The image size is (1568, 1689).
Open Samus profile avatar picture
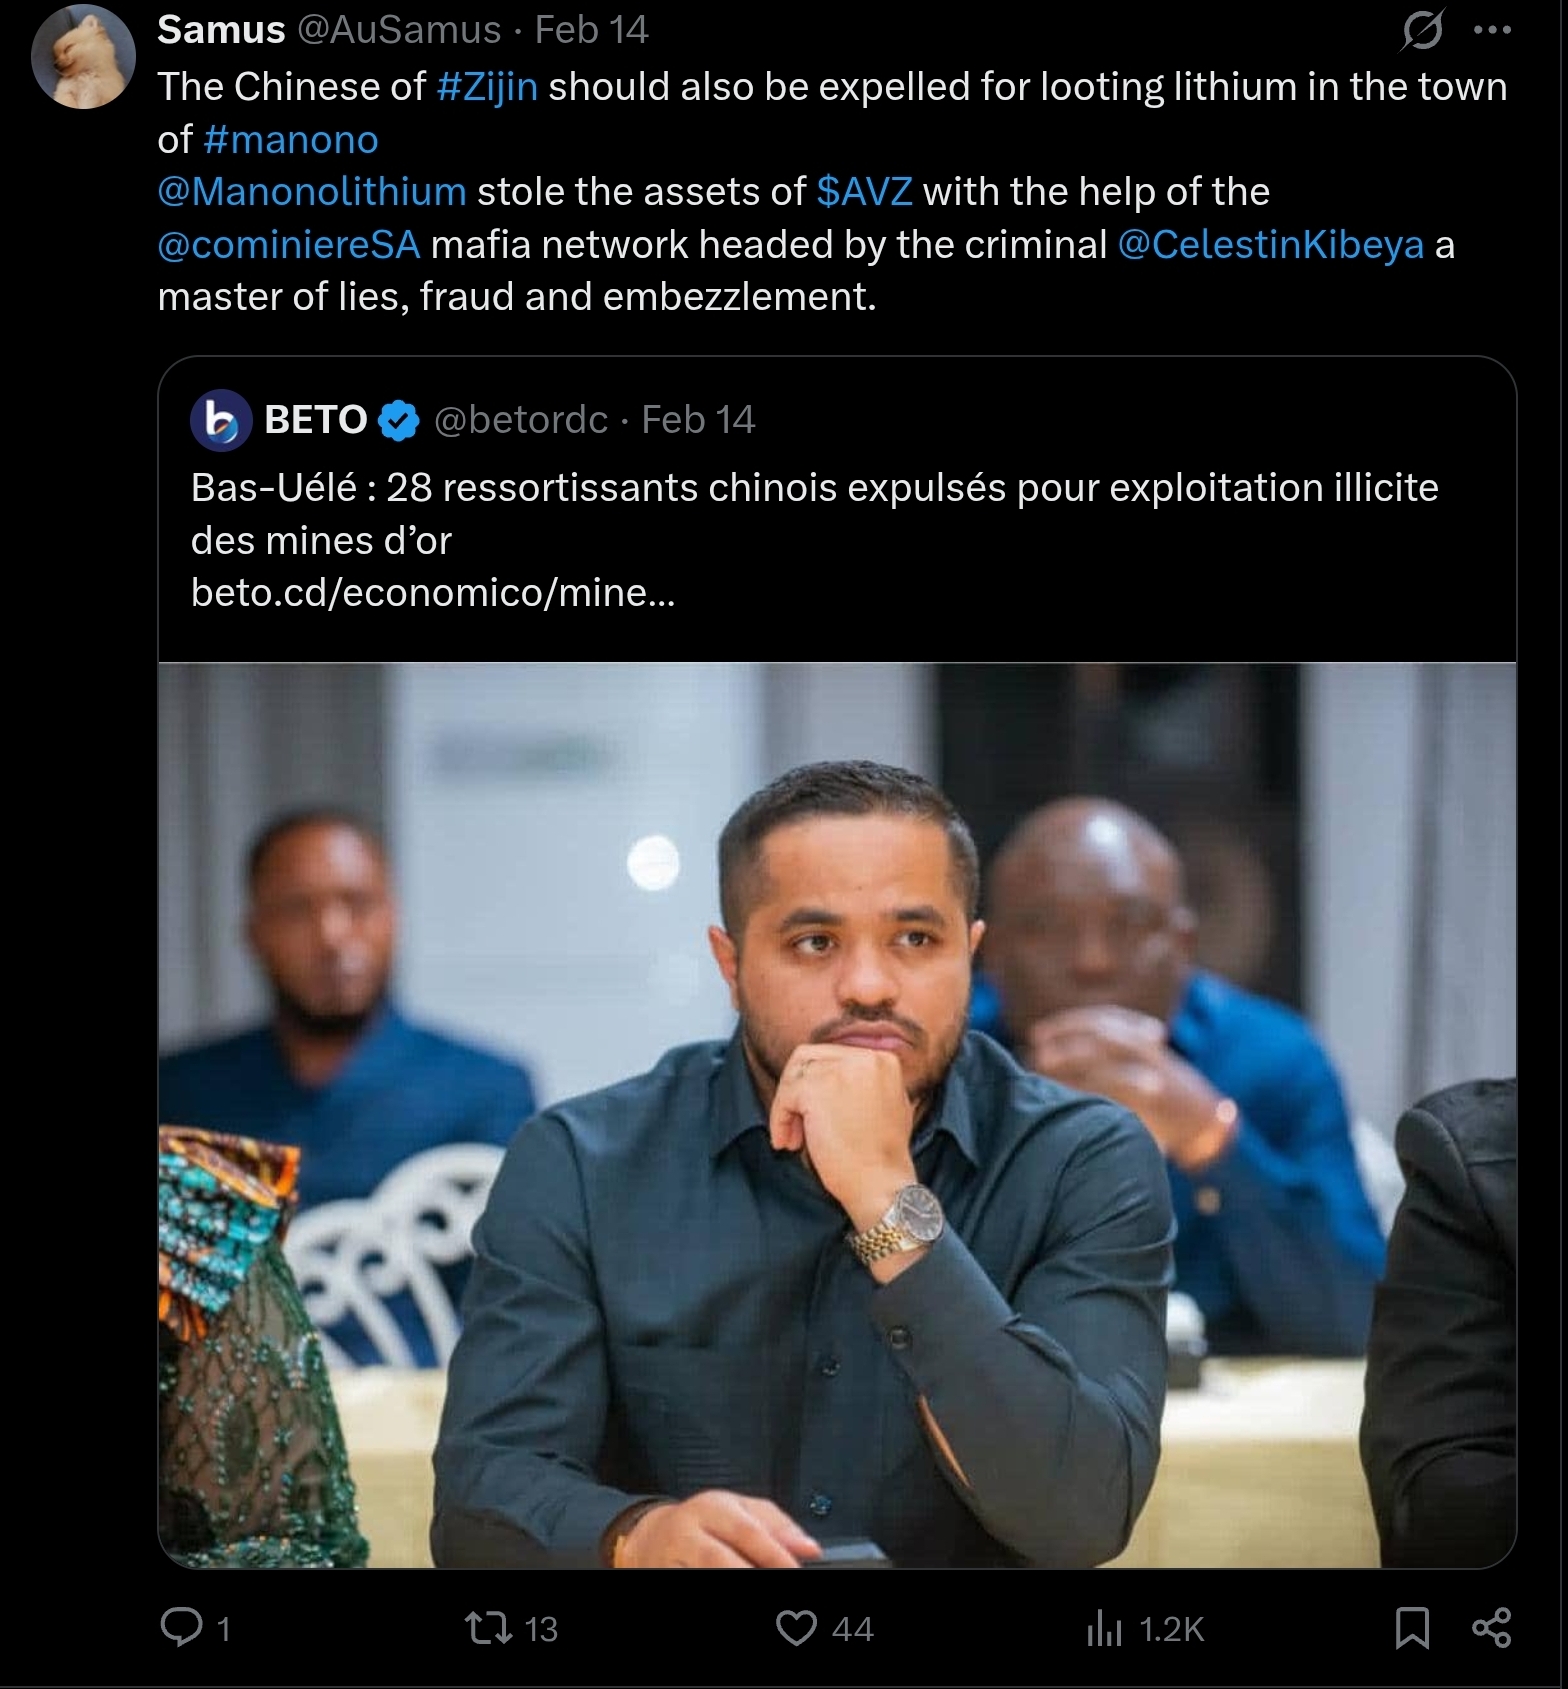pyautogui.click(x=84, y=56)
